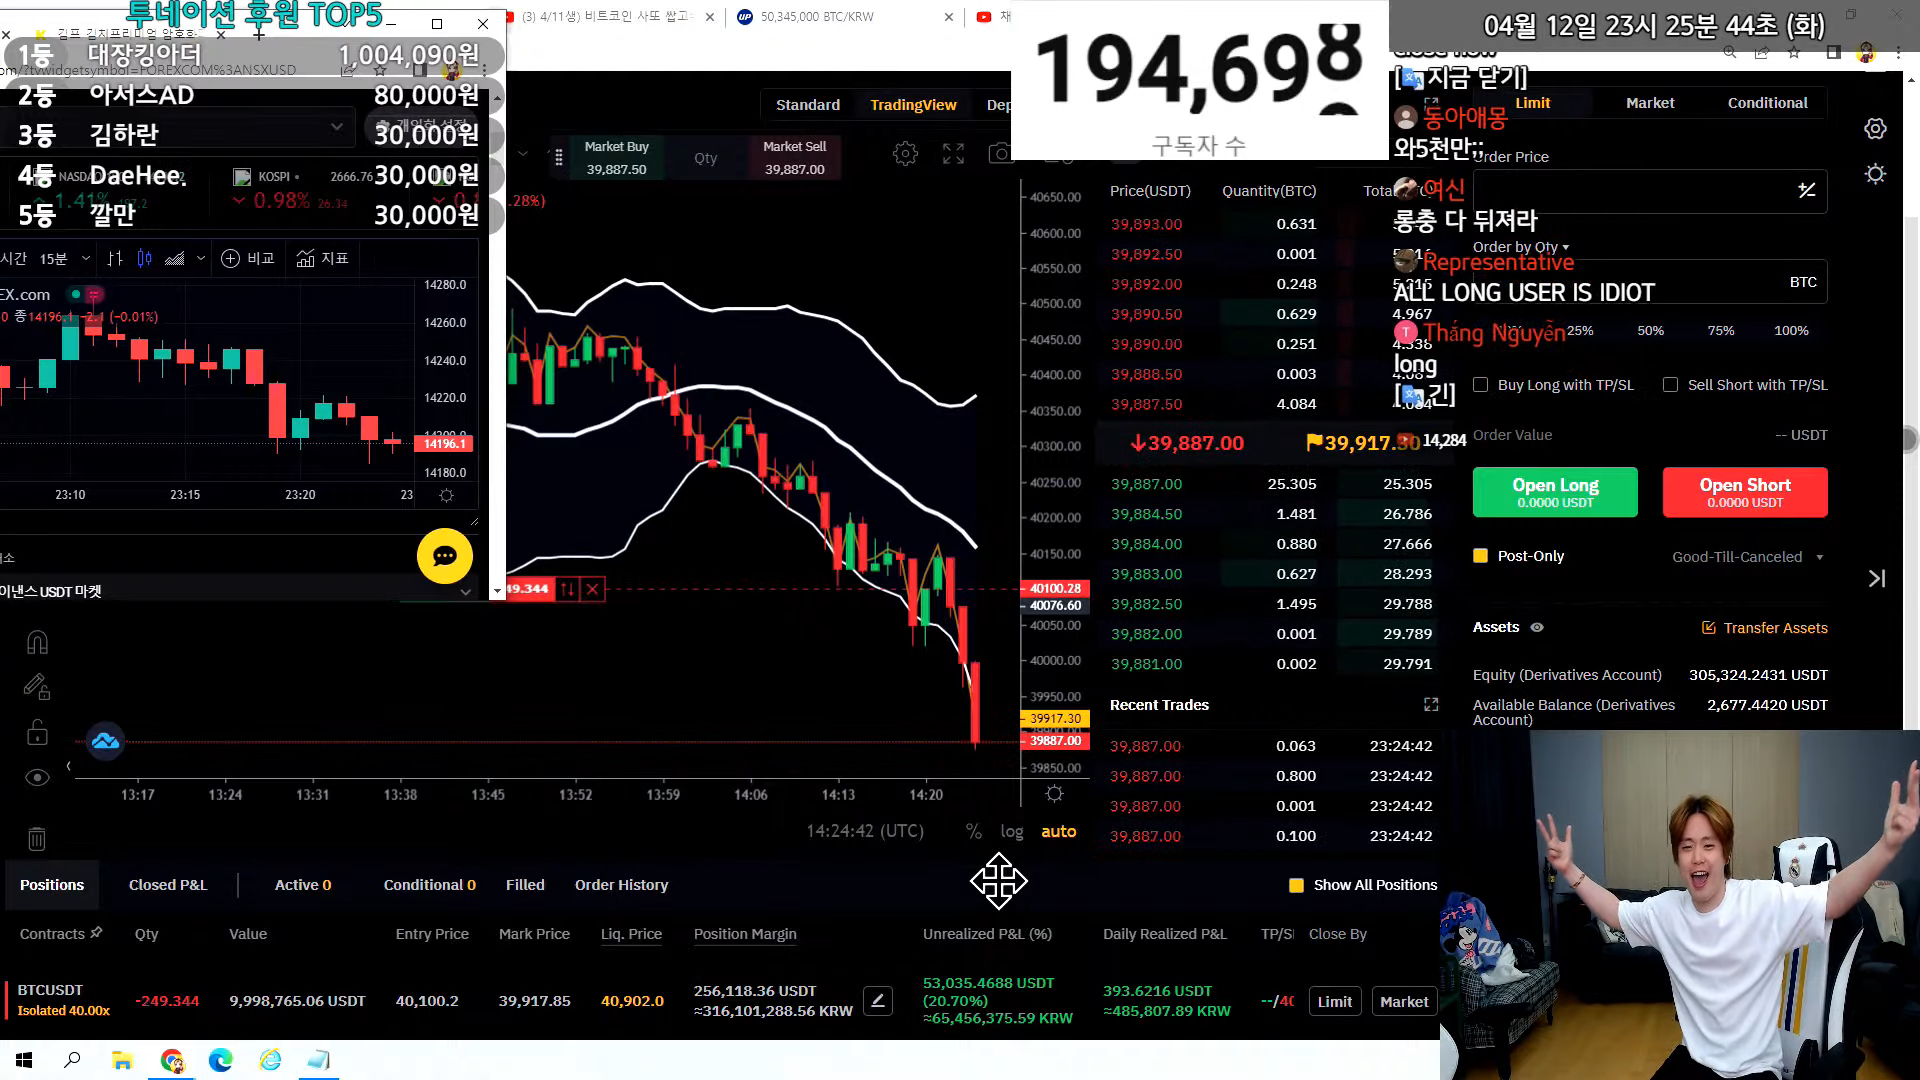The width and height of the screenshot is (1920, 1080).
Task: Close position by Limit button
Action: pyautogui.click(x=1335, y=1001)
